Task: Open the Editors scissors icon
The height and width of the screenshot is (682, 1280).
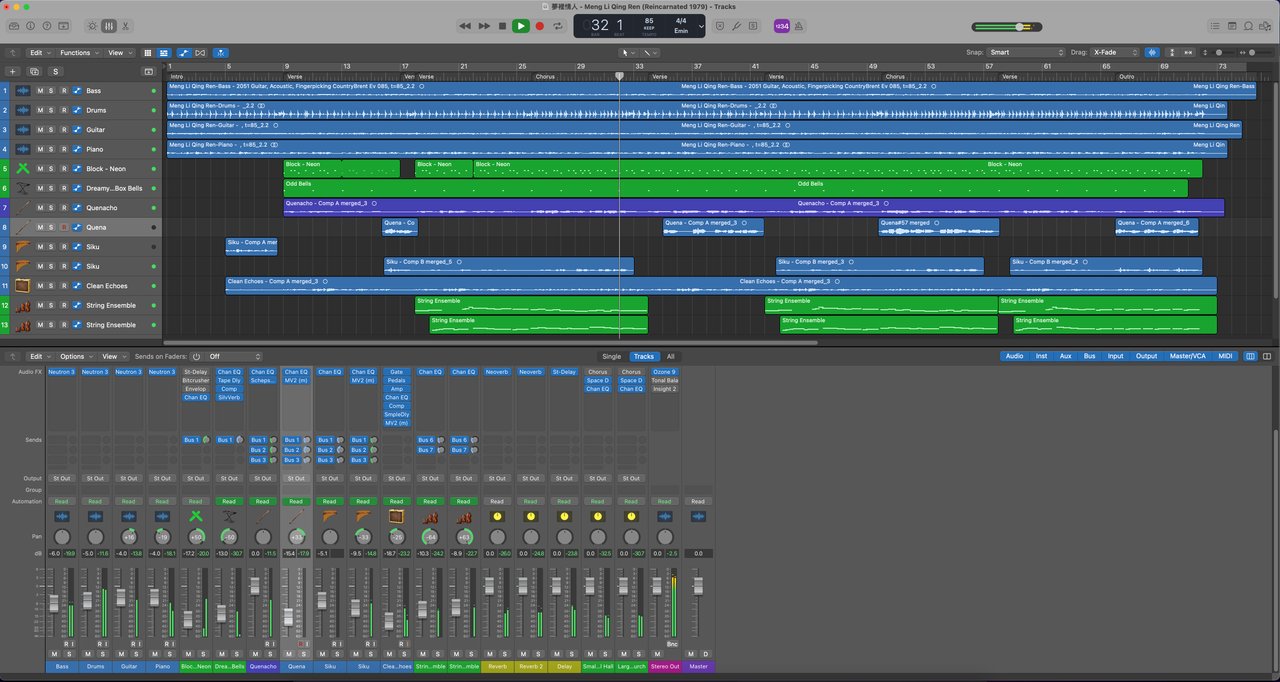Action: (126, 26)
